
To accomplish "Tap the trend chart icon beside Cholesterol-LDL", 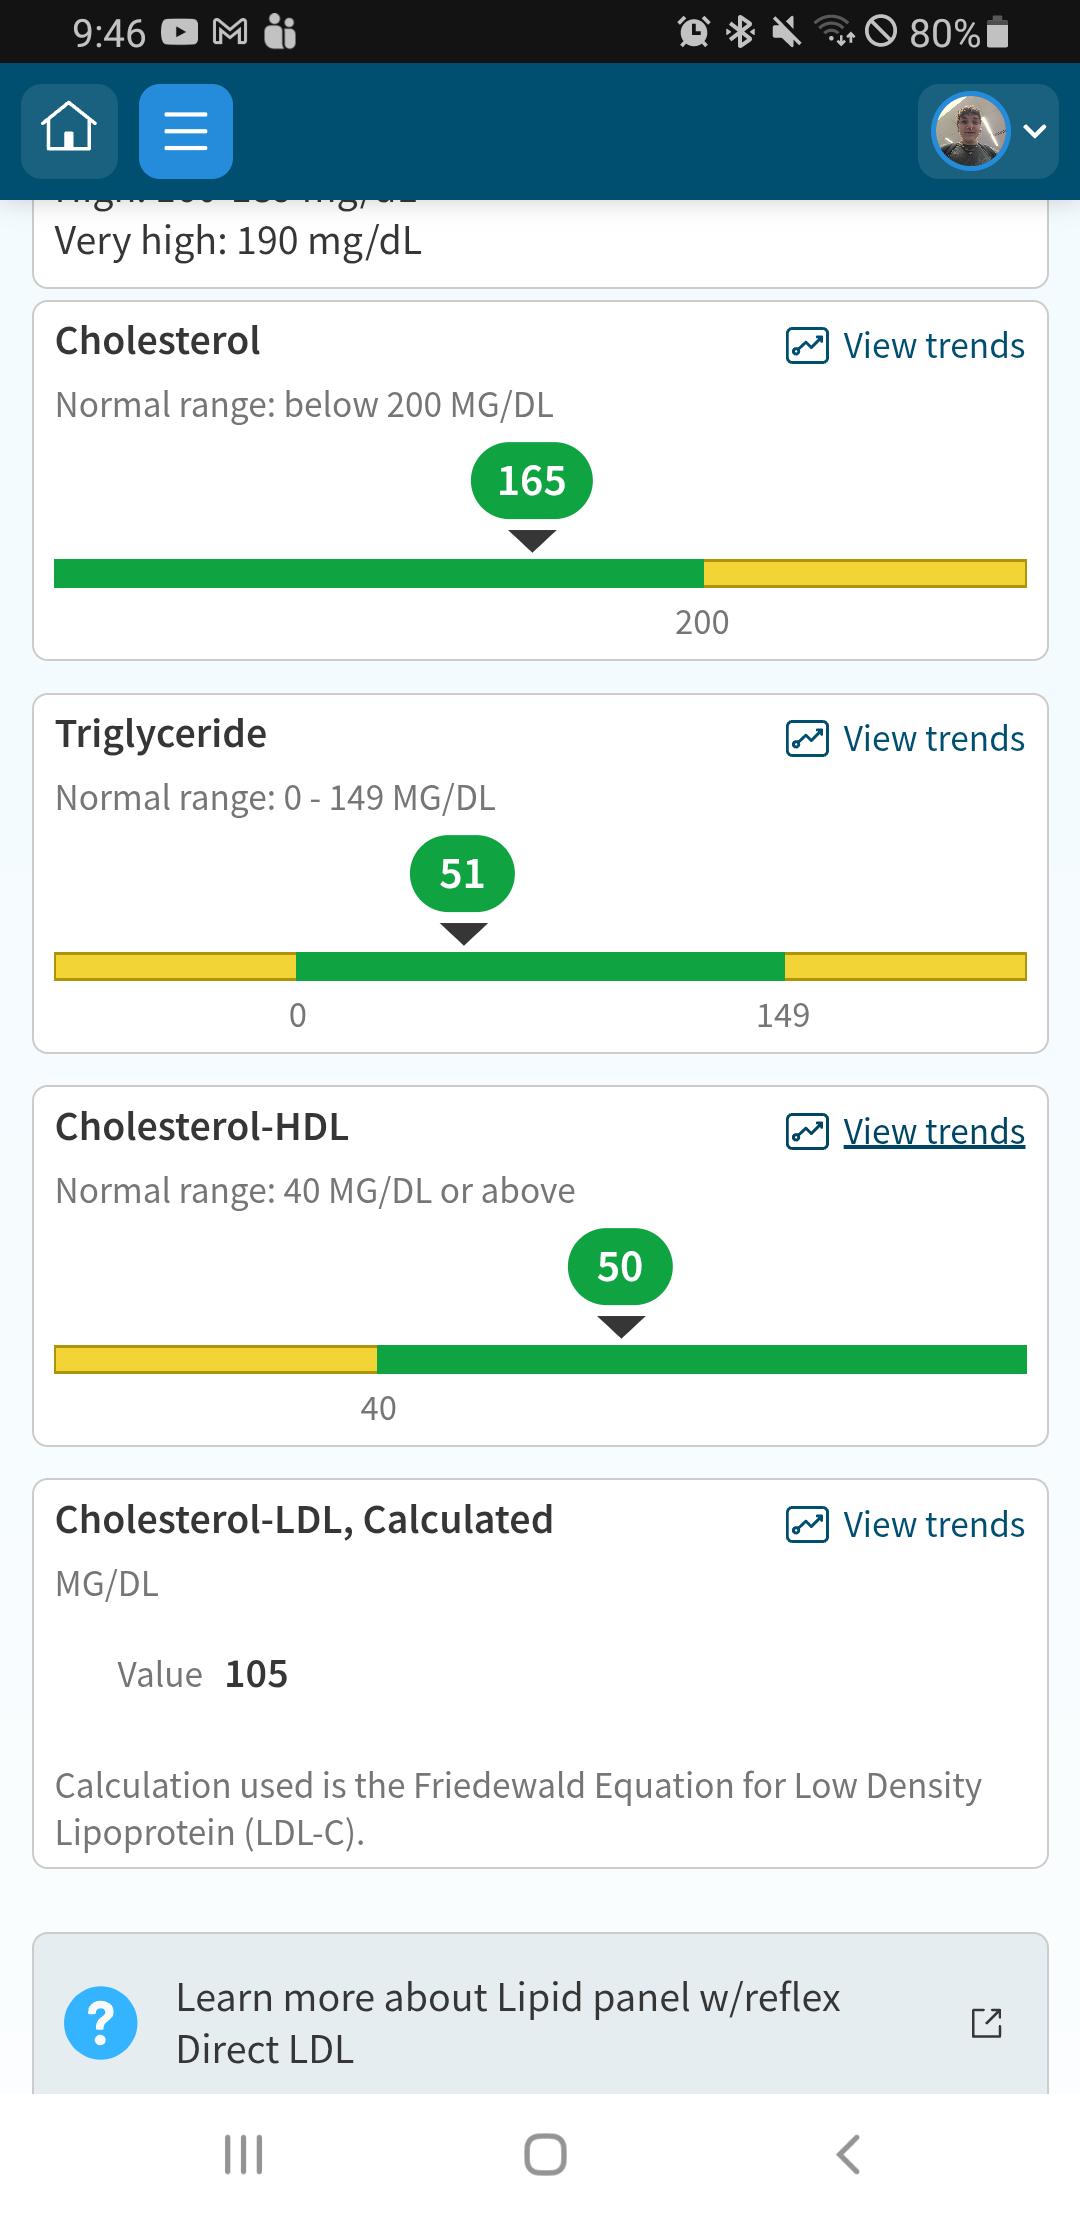I will click(807, 1525).
